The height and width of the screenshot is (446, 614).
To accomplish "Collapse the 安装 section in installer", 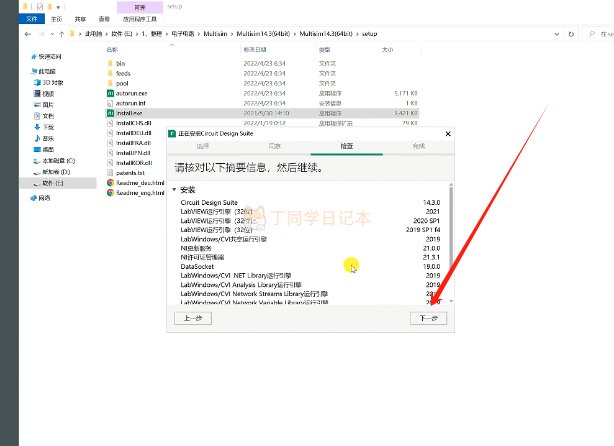I will (x=174, y=190).
